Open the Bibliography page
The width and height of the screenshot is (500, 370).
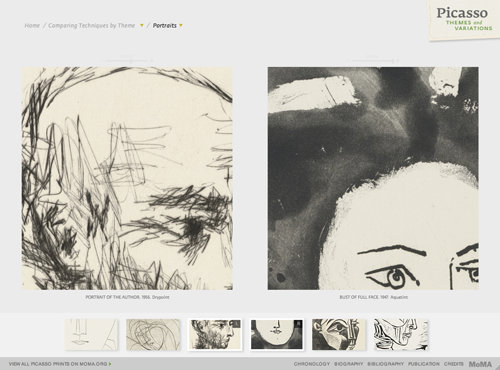coord(386,364)
